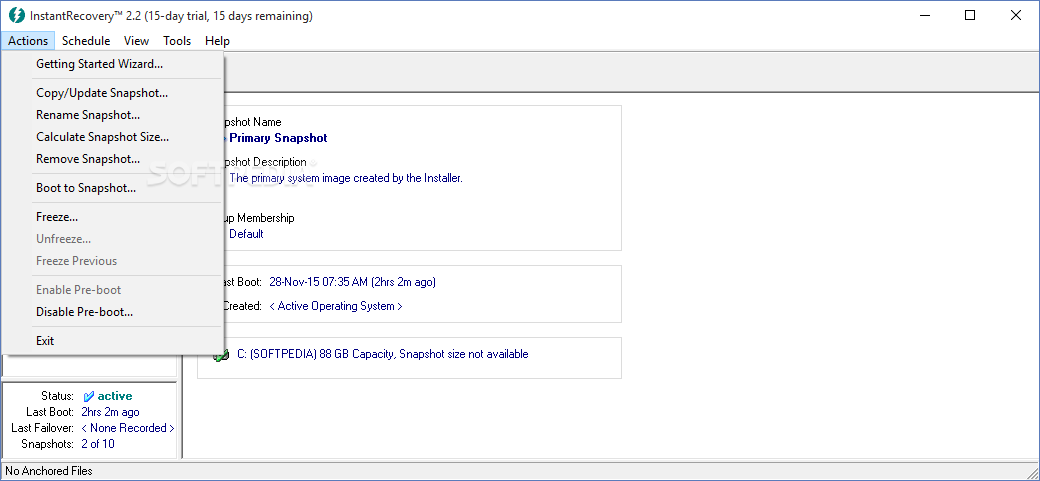Click the drive icon next to C: (SOFTPEDIA)
1040x481 pixels.
220,356
